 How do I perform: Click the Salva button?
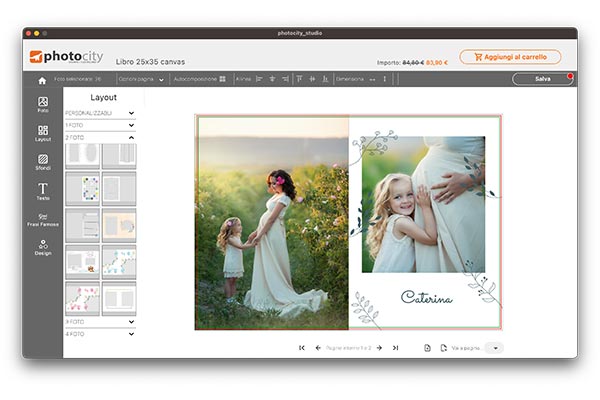click(x=542, y=79)
